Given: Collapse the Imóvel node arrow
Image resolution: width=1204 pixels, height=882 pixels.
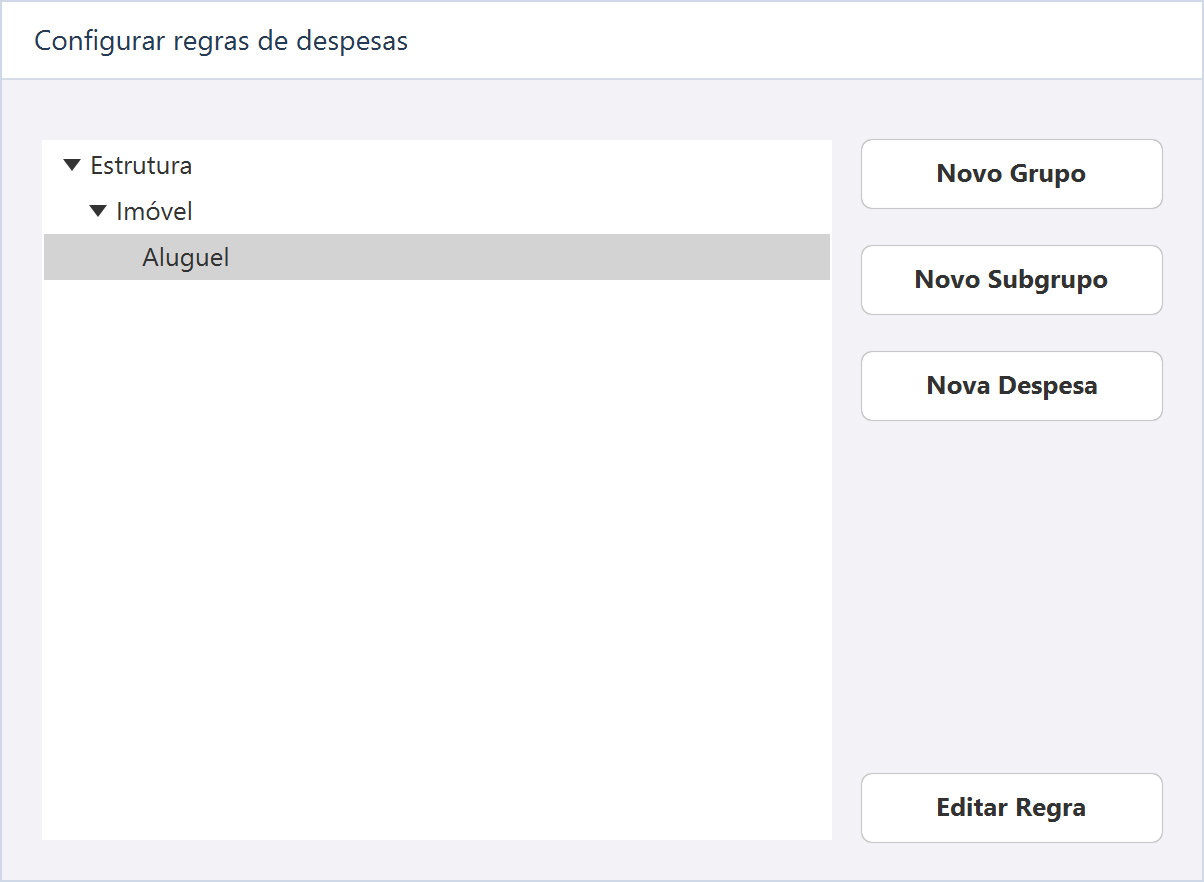Looking at the screenshot, I should click(97, 211).
